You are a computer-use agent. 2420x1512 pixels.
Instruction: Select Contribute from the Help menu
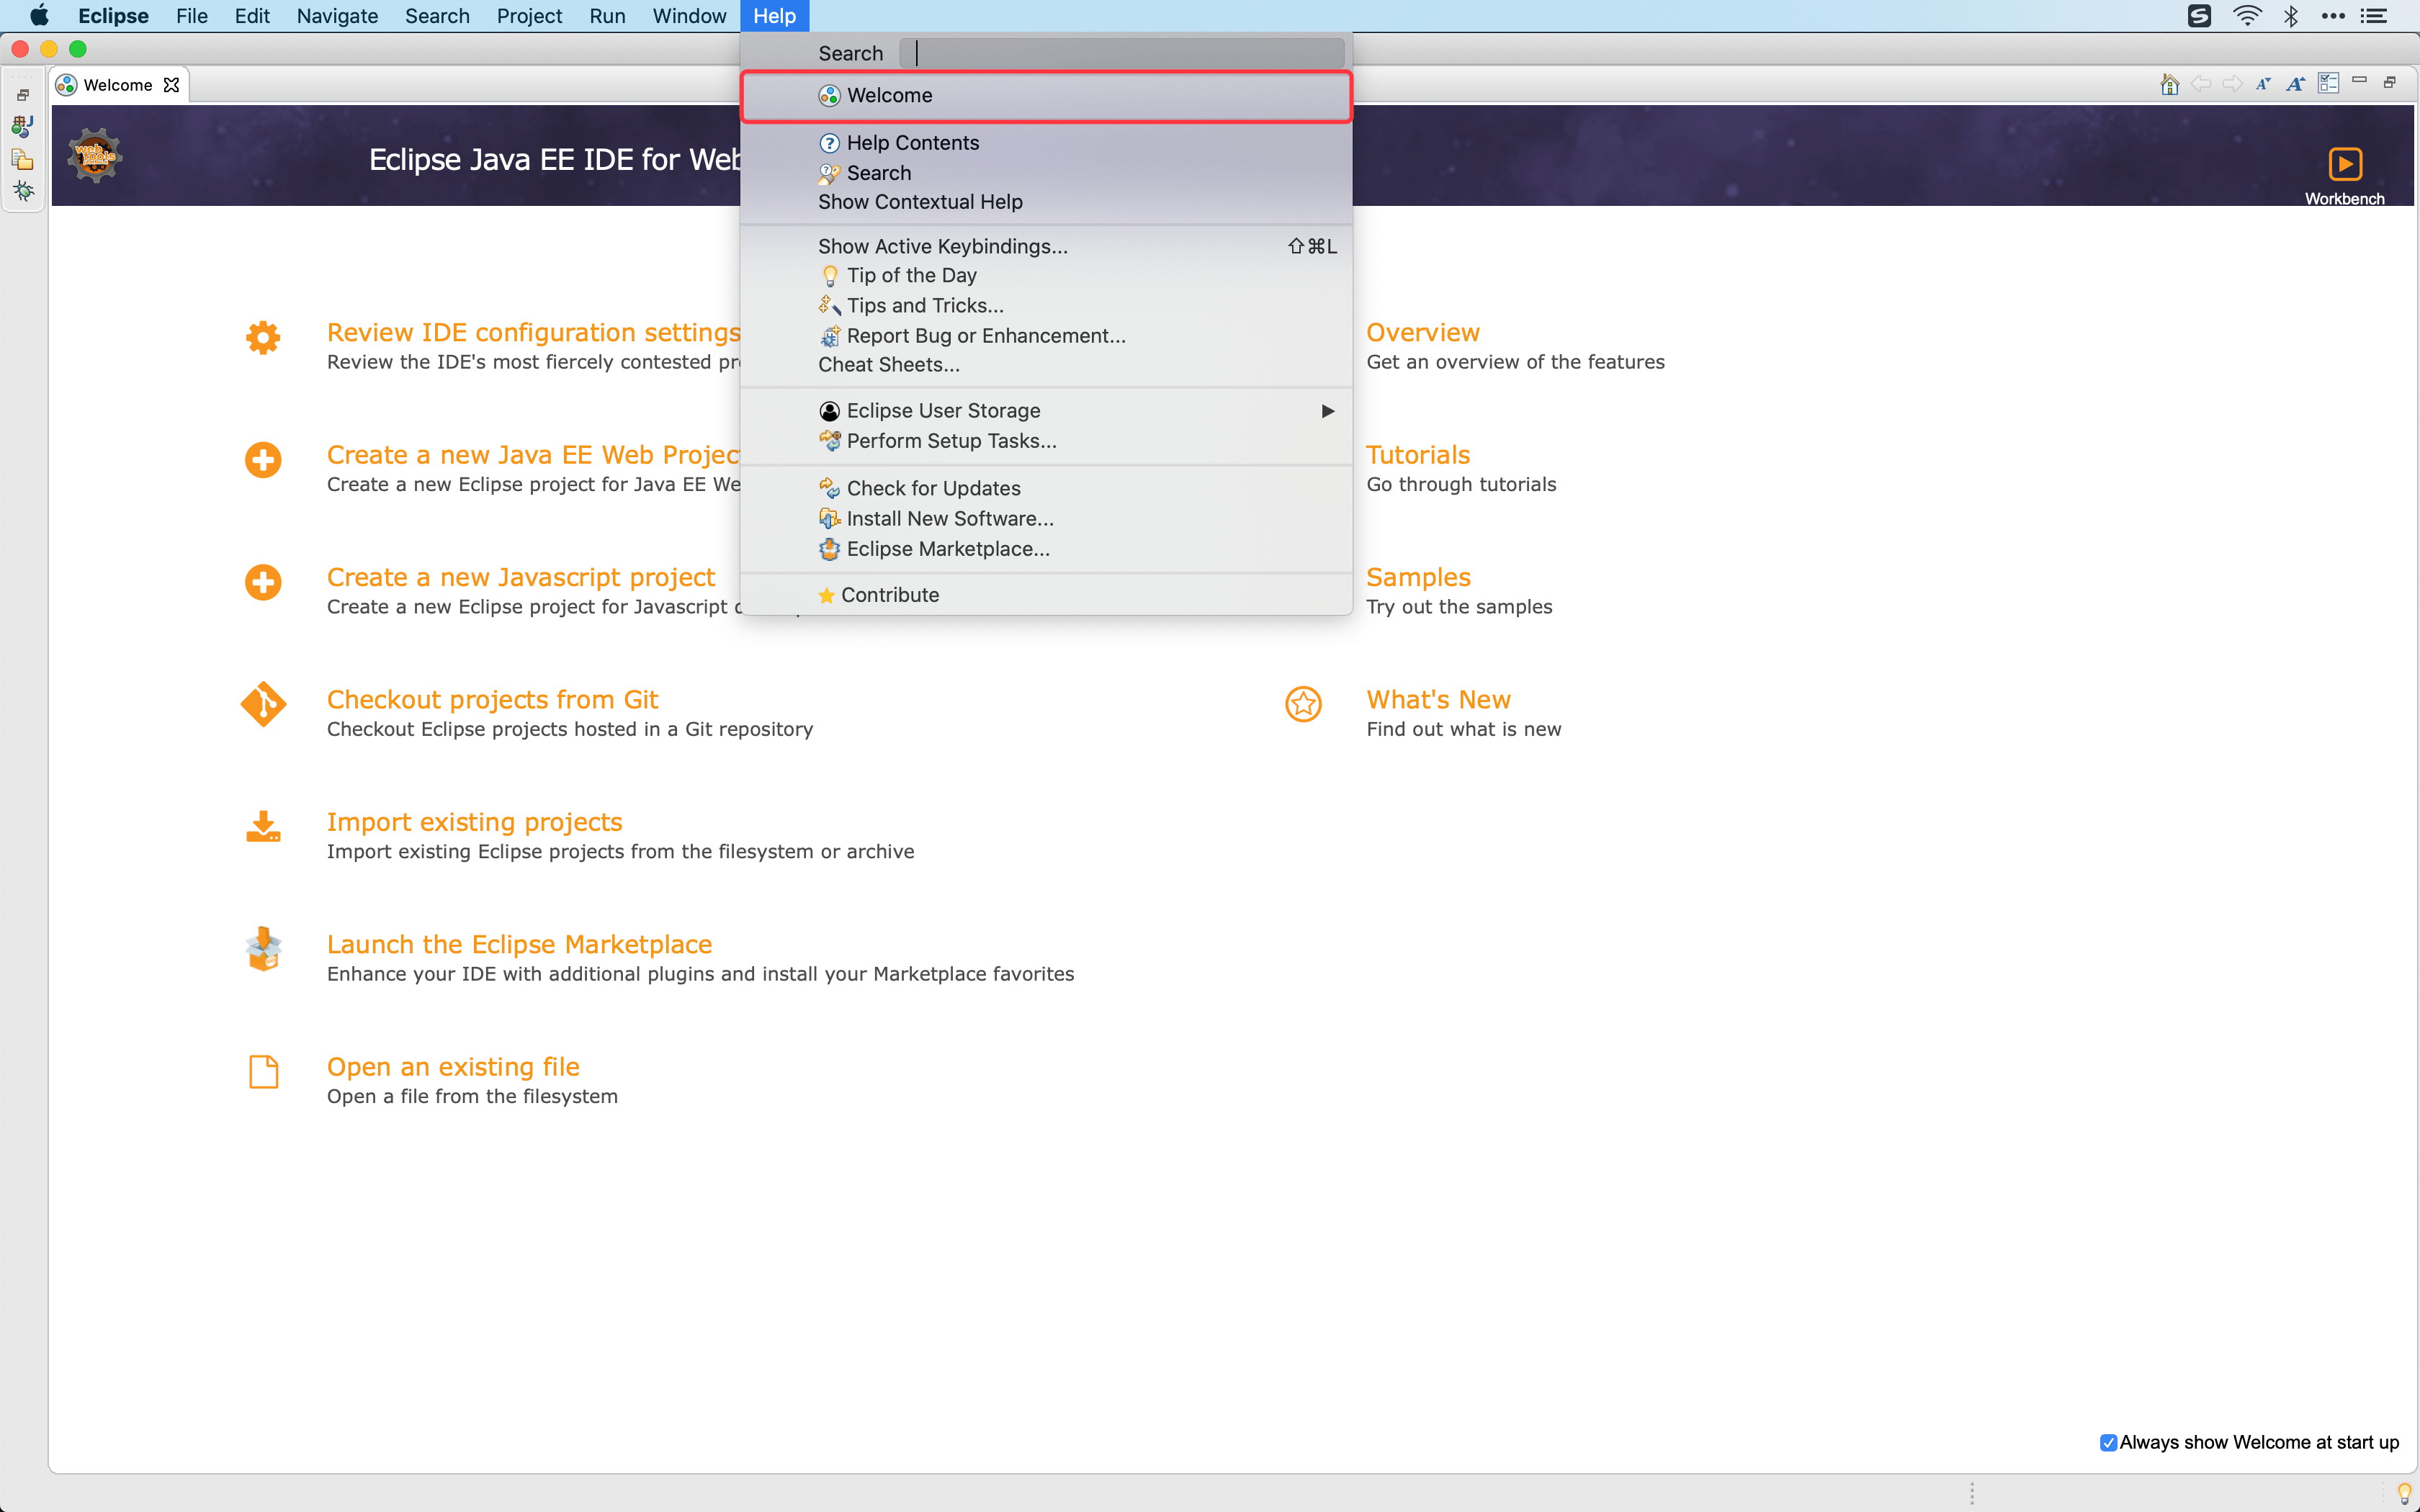click(1046, 595)
